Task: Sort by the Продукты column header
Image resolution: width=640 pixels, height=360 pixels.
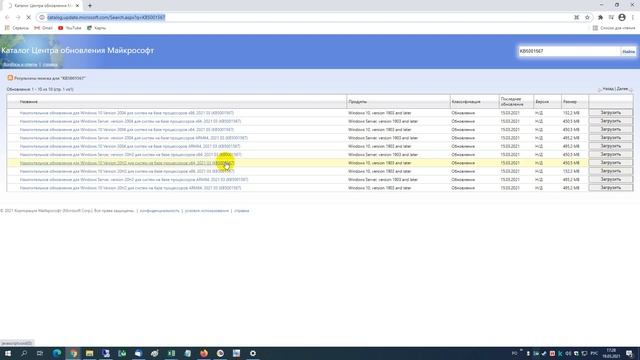Action: pyautogui.click(x=358, y=102)
